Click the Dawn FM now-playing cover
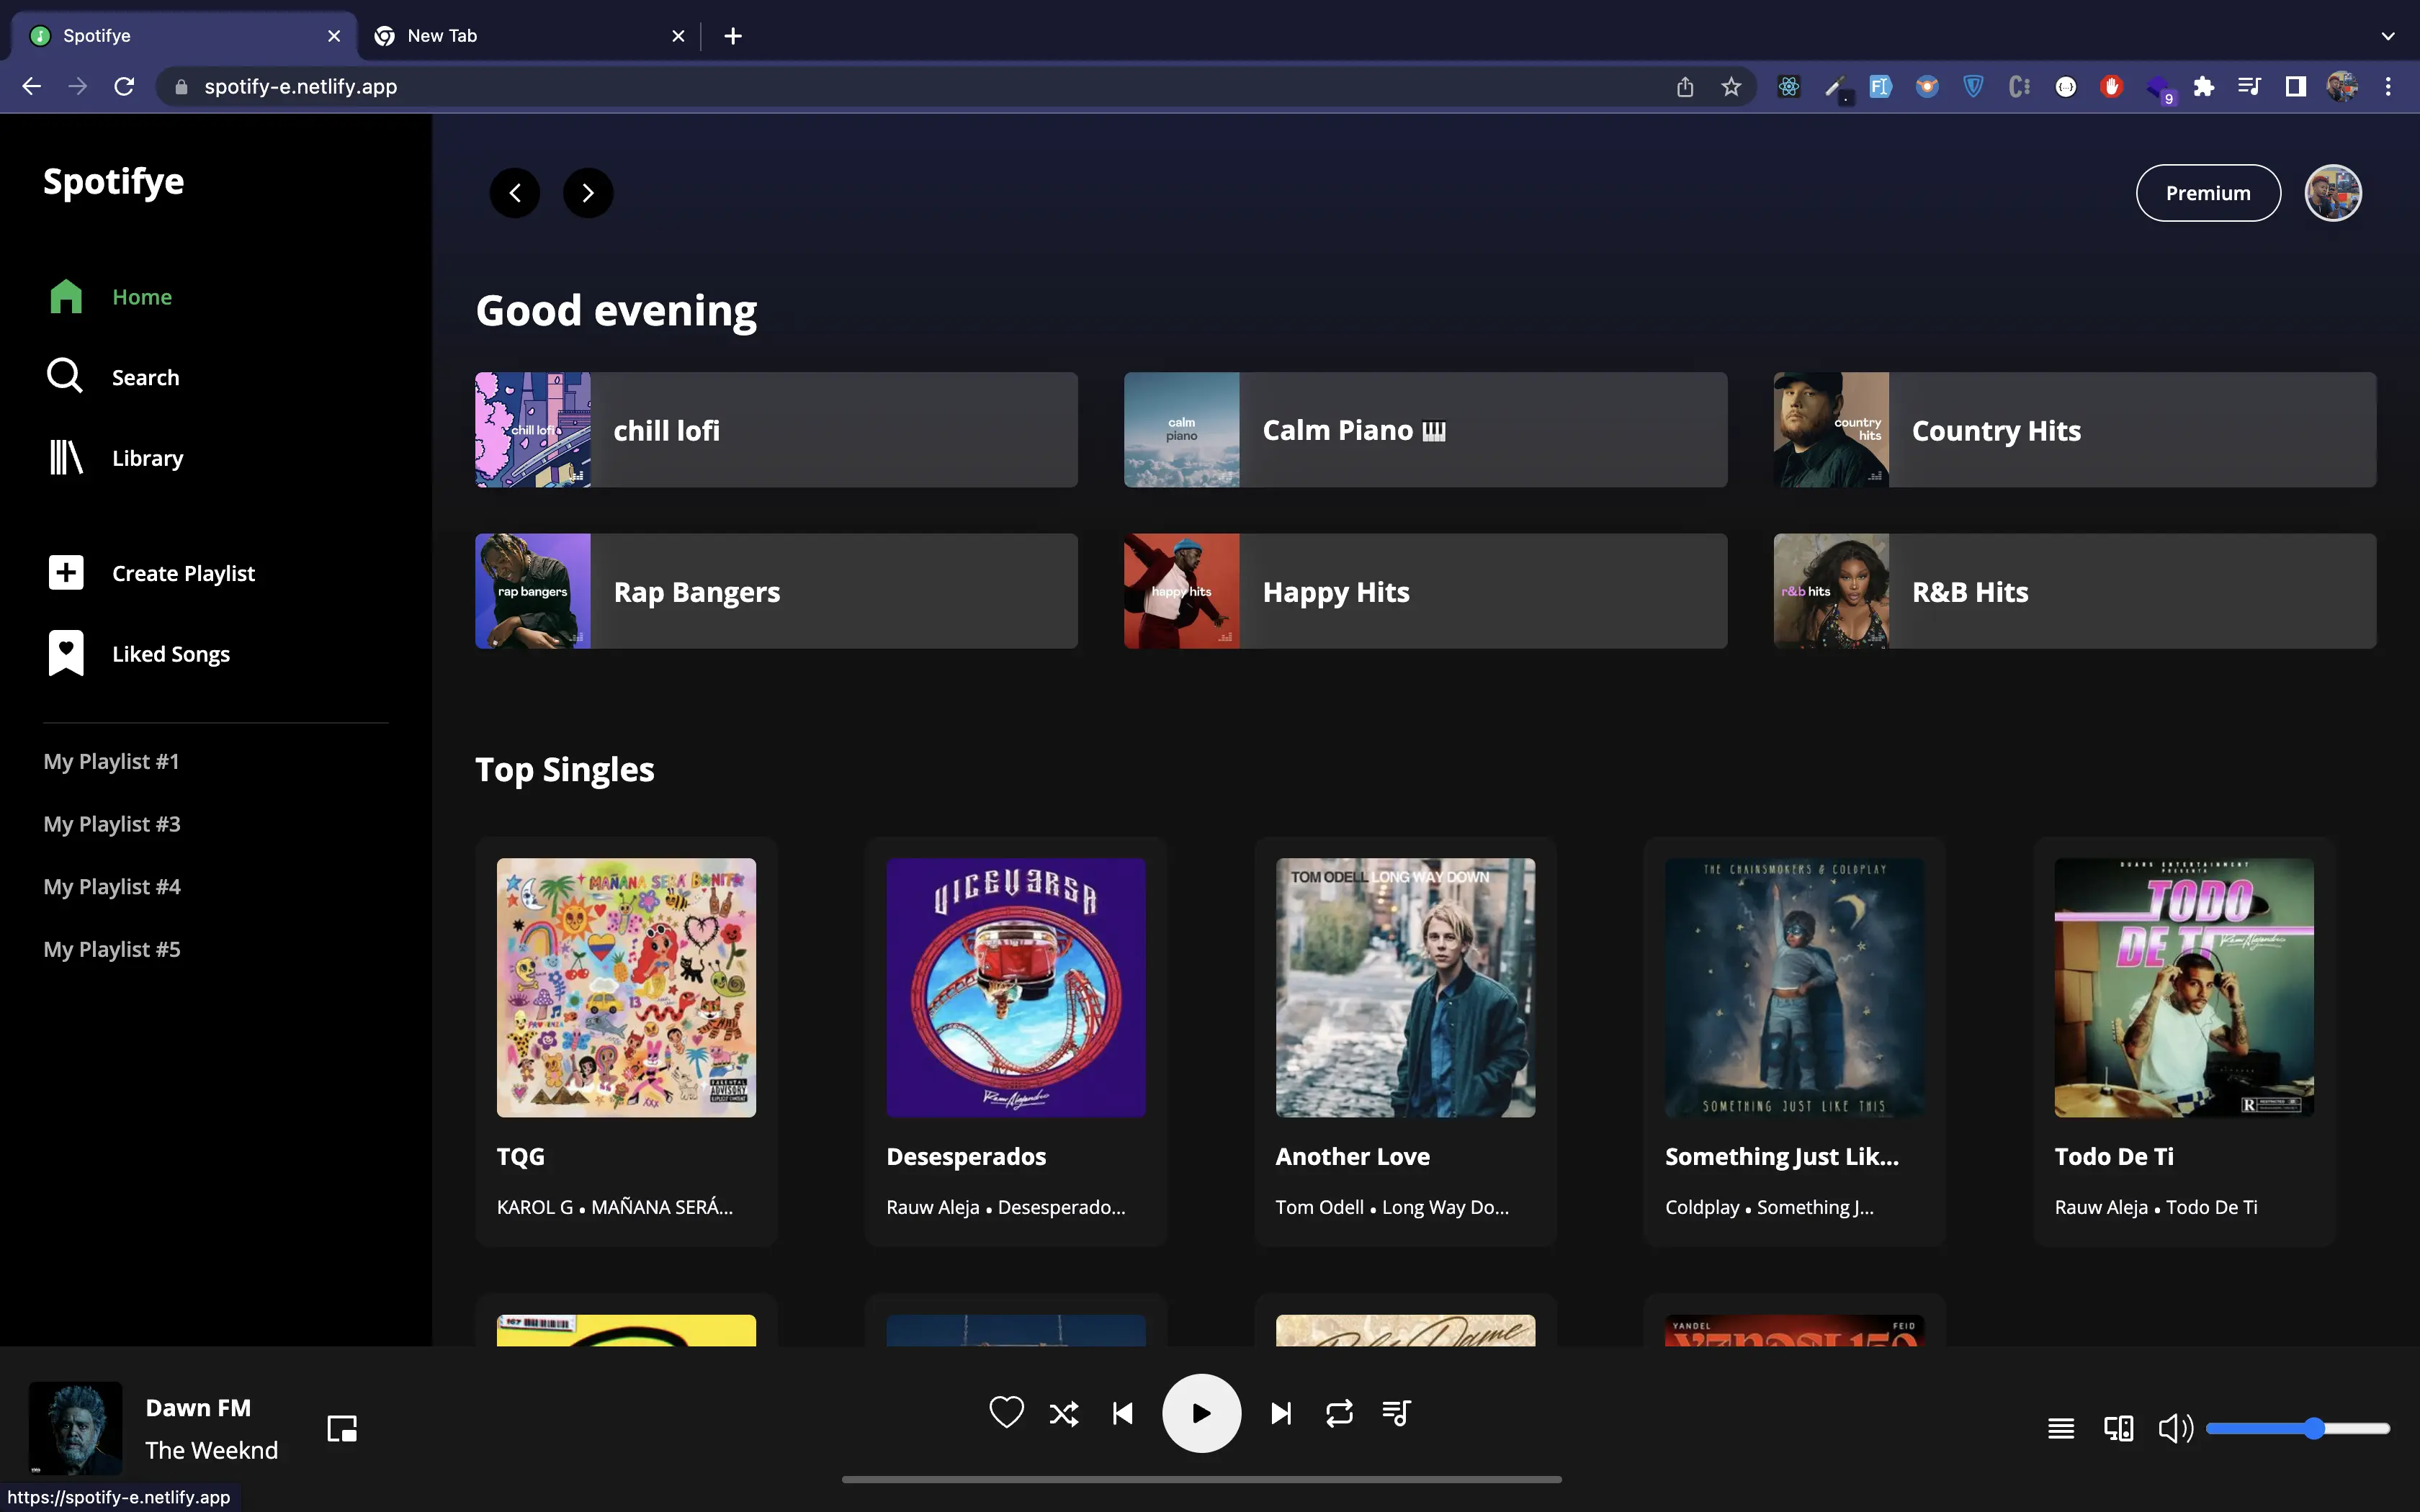 coord(75,1429)
